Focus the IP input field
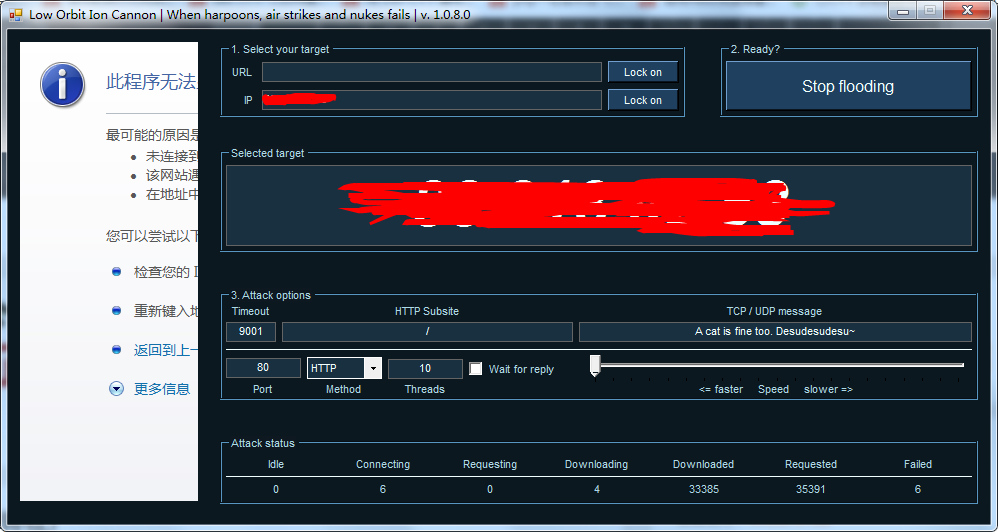998x532 pixels. click(x=432, y=100)
